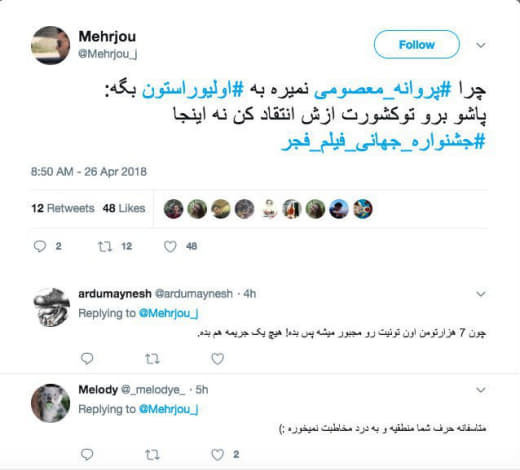
Task: Expand the options chevron on Melody's reply
Action: pyautogui.click(x=481, y=390)
